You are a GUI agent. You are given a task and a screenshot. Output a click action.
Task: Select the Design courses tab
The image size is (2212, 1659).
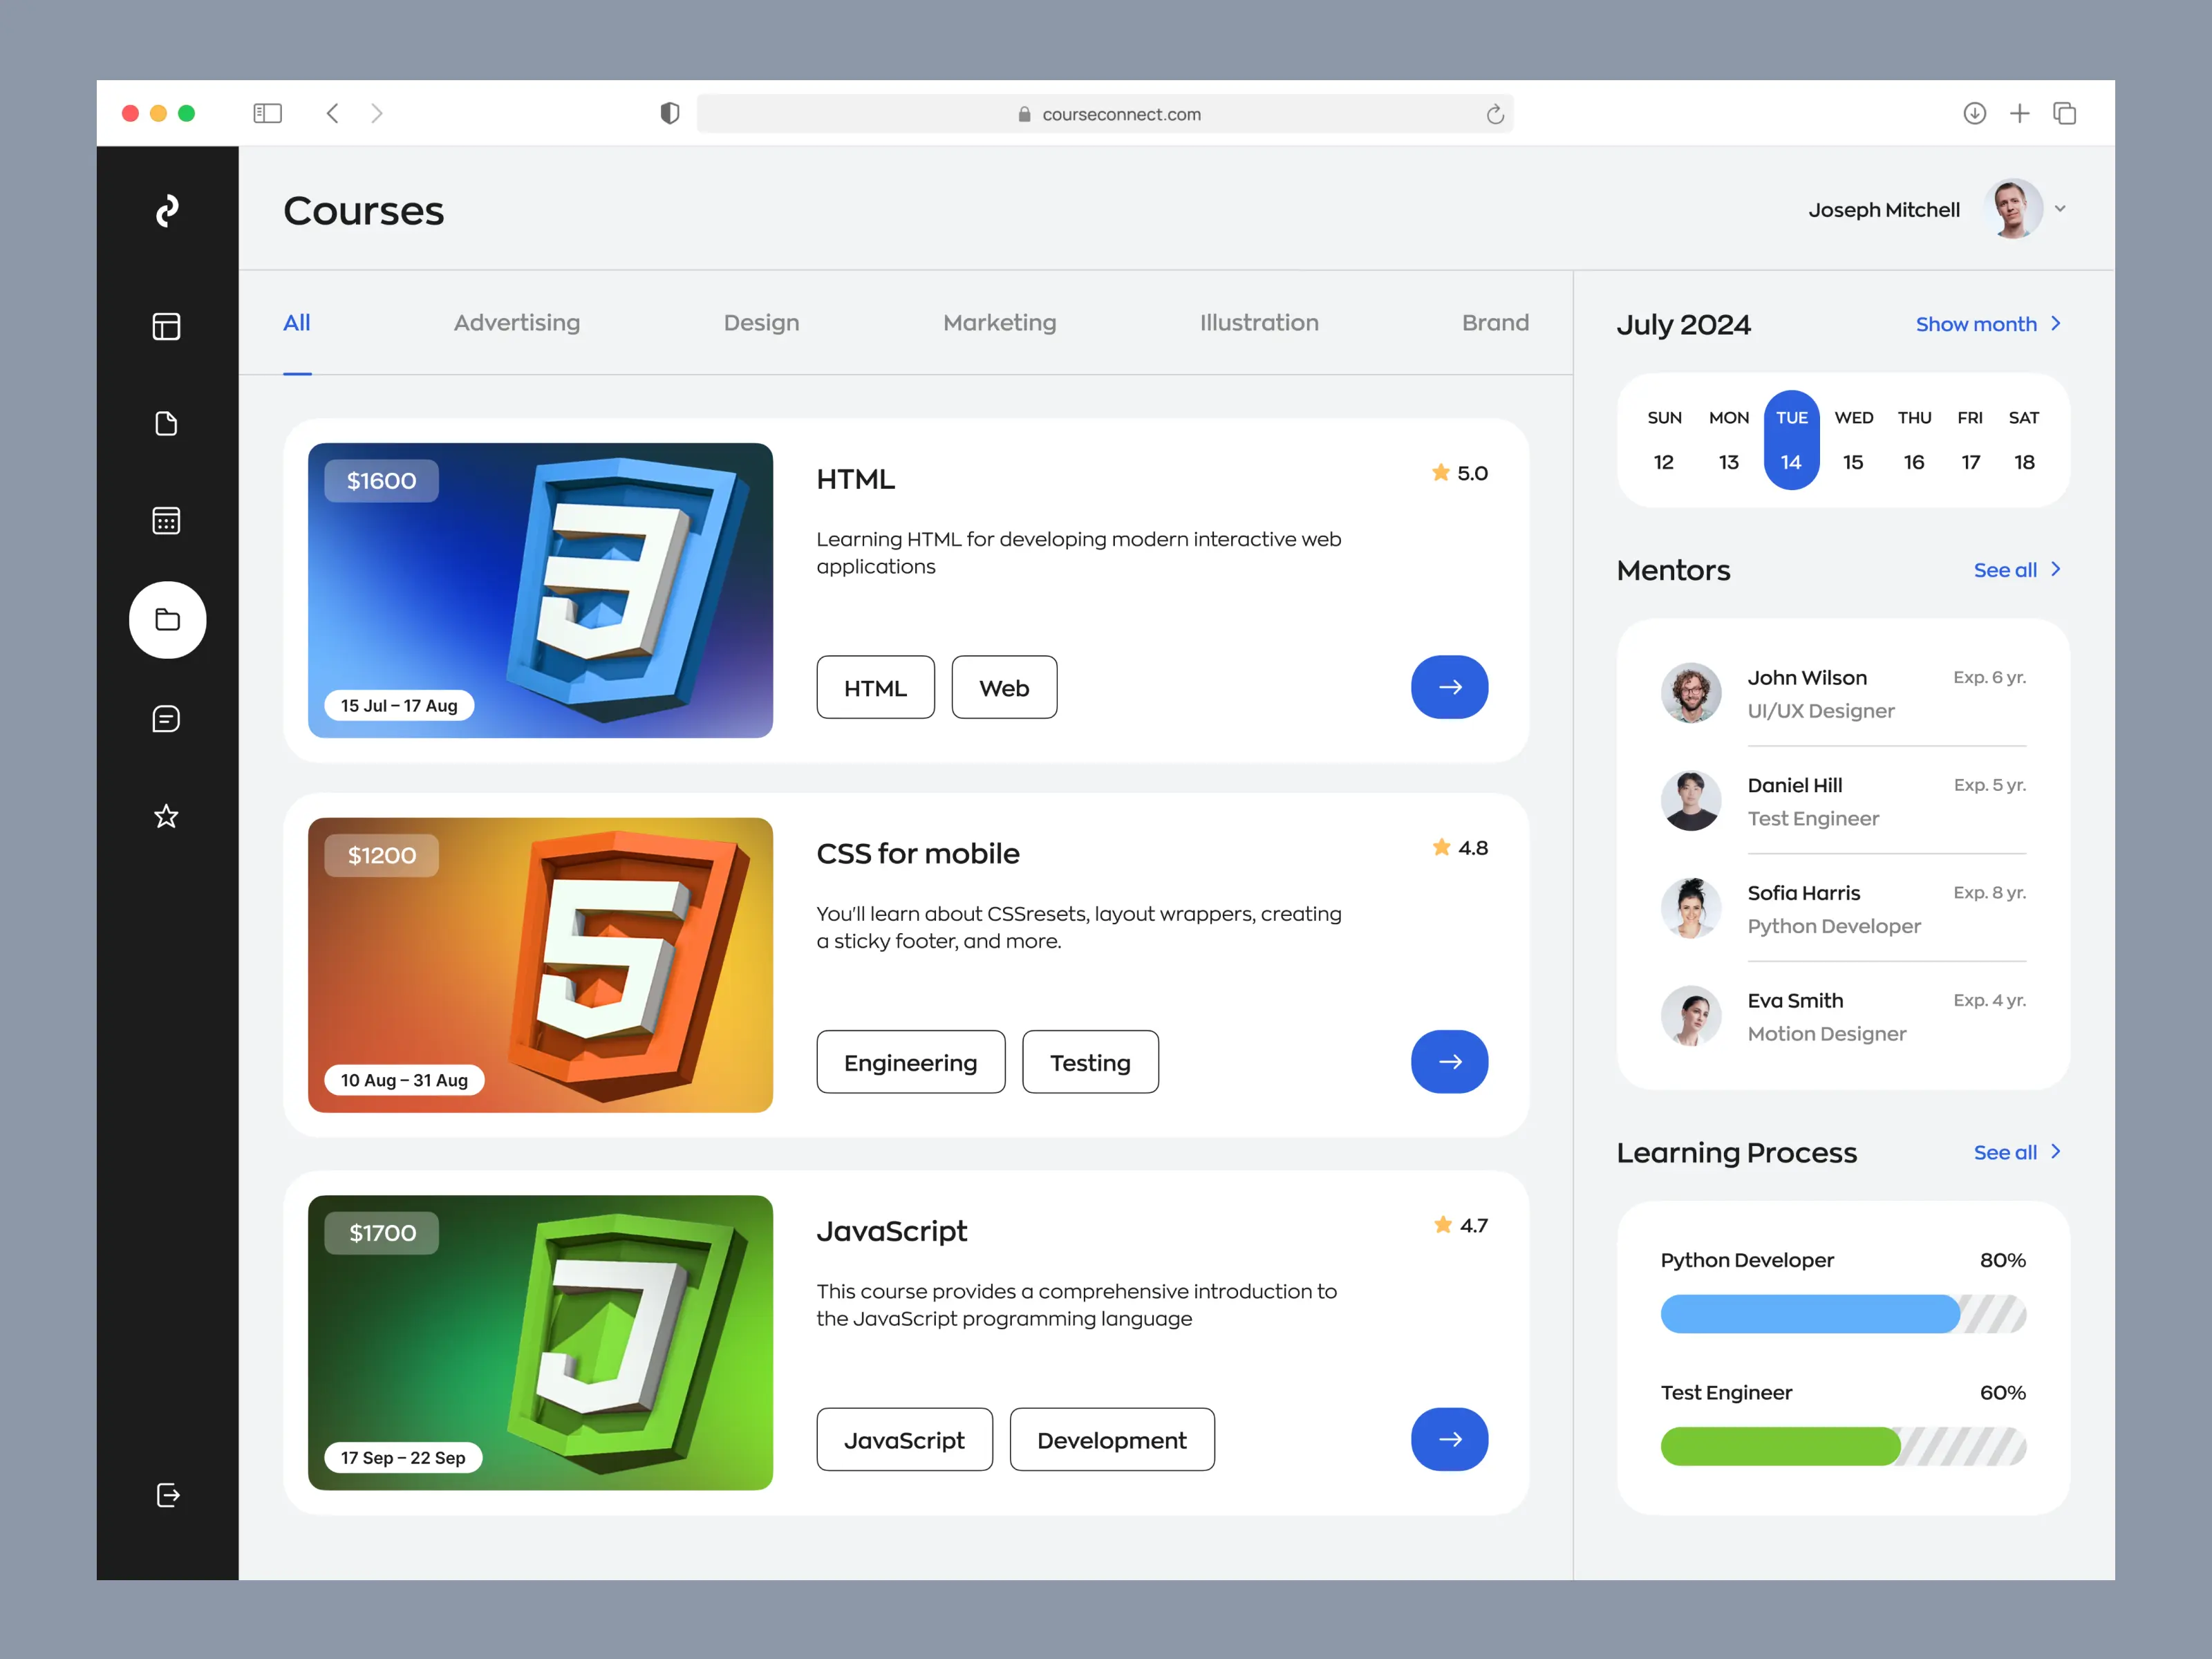pyautogui.click(x=761, y=321)
